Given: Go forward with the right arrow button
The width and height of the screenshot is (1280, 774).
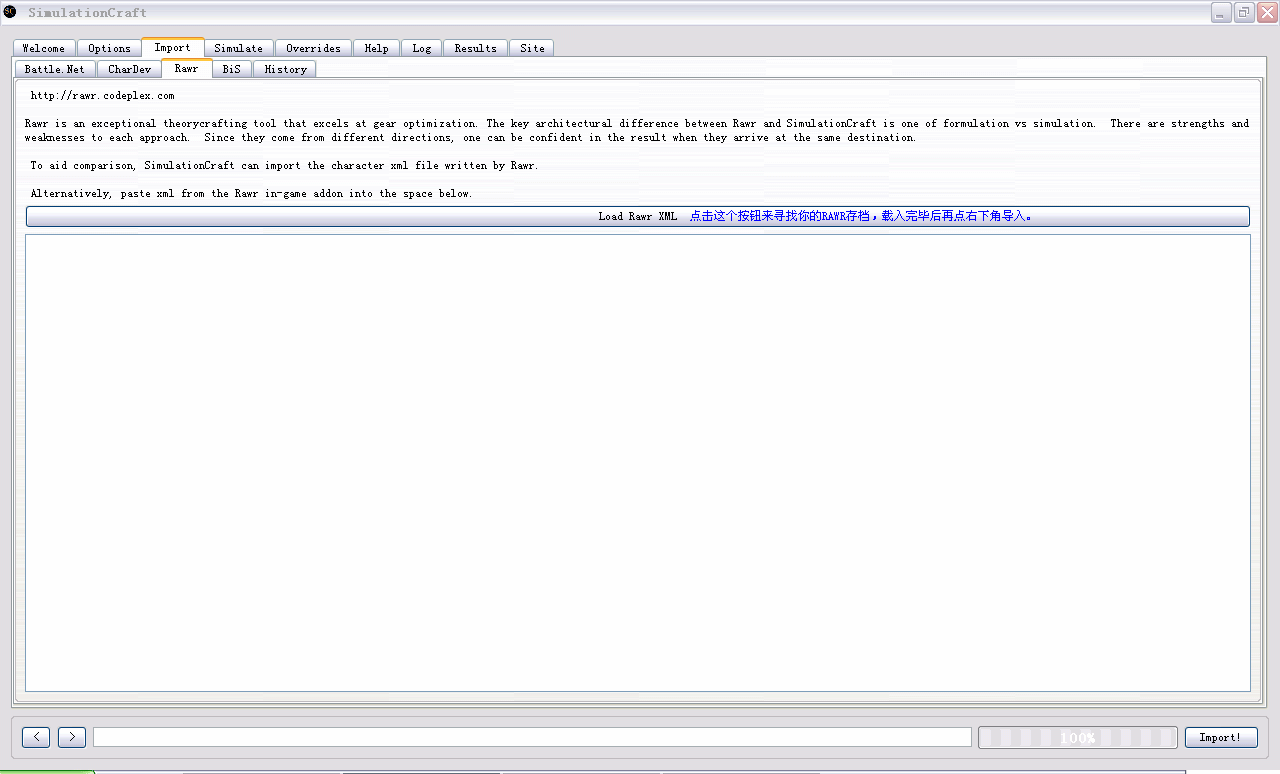Looking at the screenshot, I should tap(72, 737).
